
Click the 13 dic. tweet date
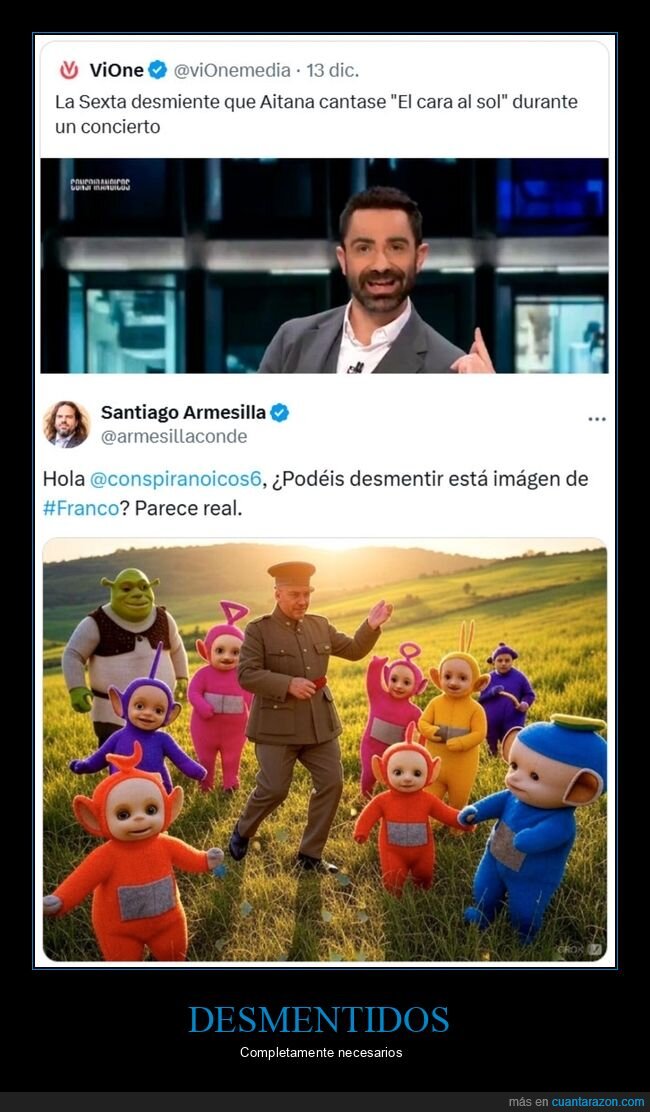tap(332, 70)
